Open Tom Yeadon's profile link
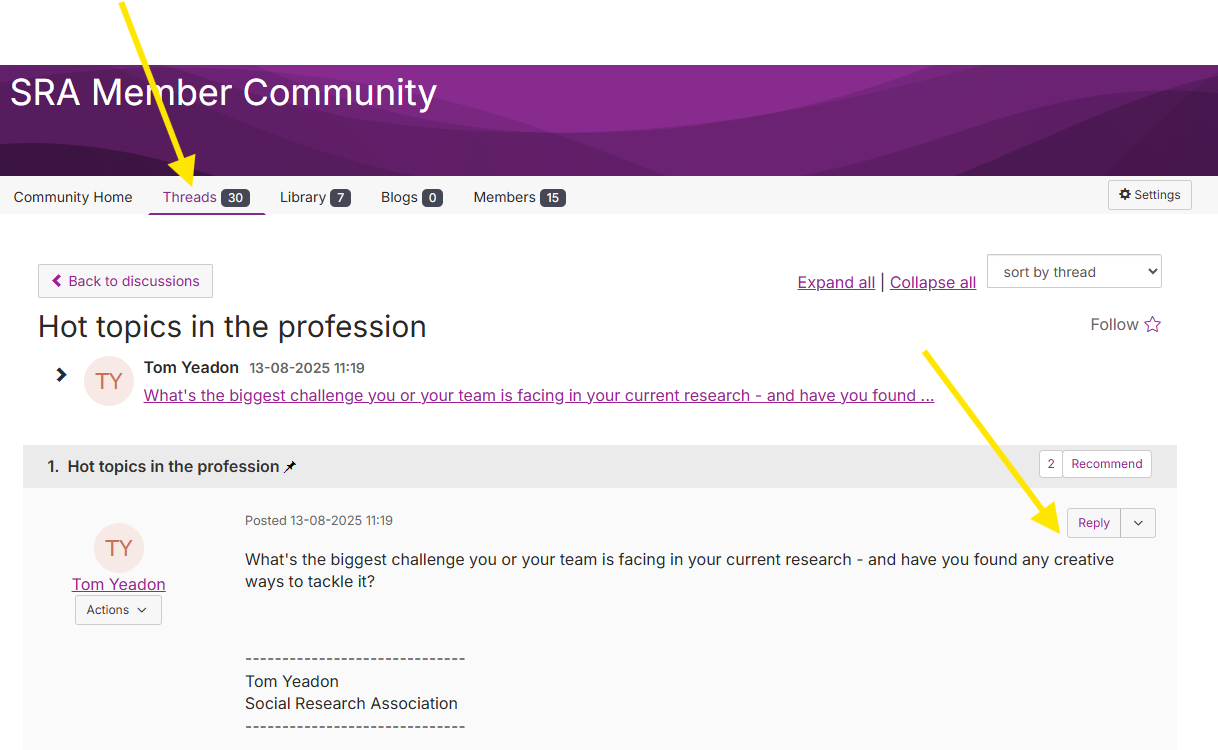This screenshot has width=1218, height=750. pos(119,584)
